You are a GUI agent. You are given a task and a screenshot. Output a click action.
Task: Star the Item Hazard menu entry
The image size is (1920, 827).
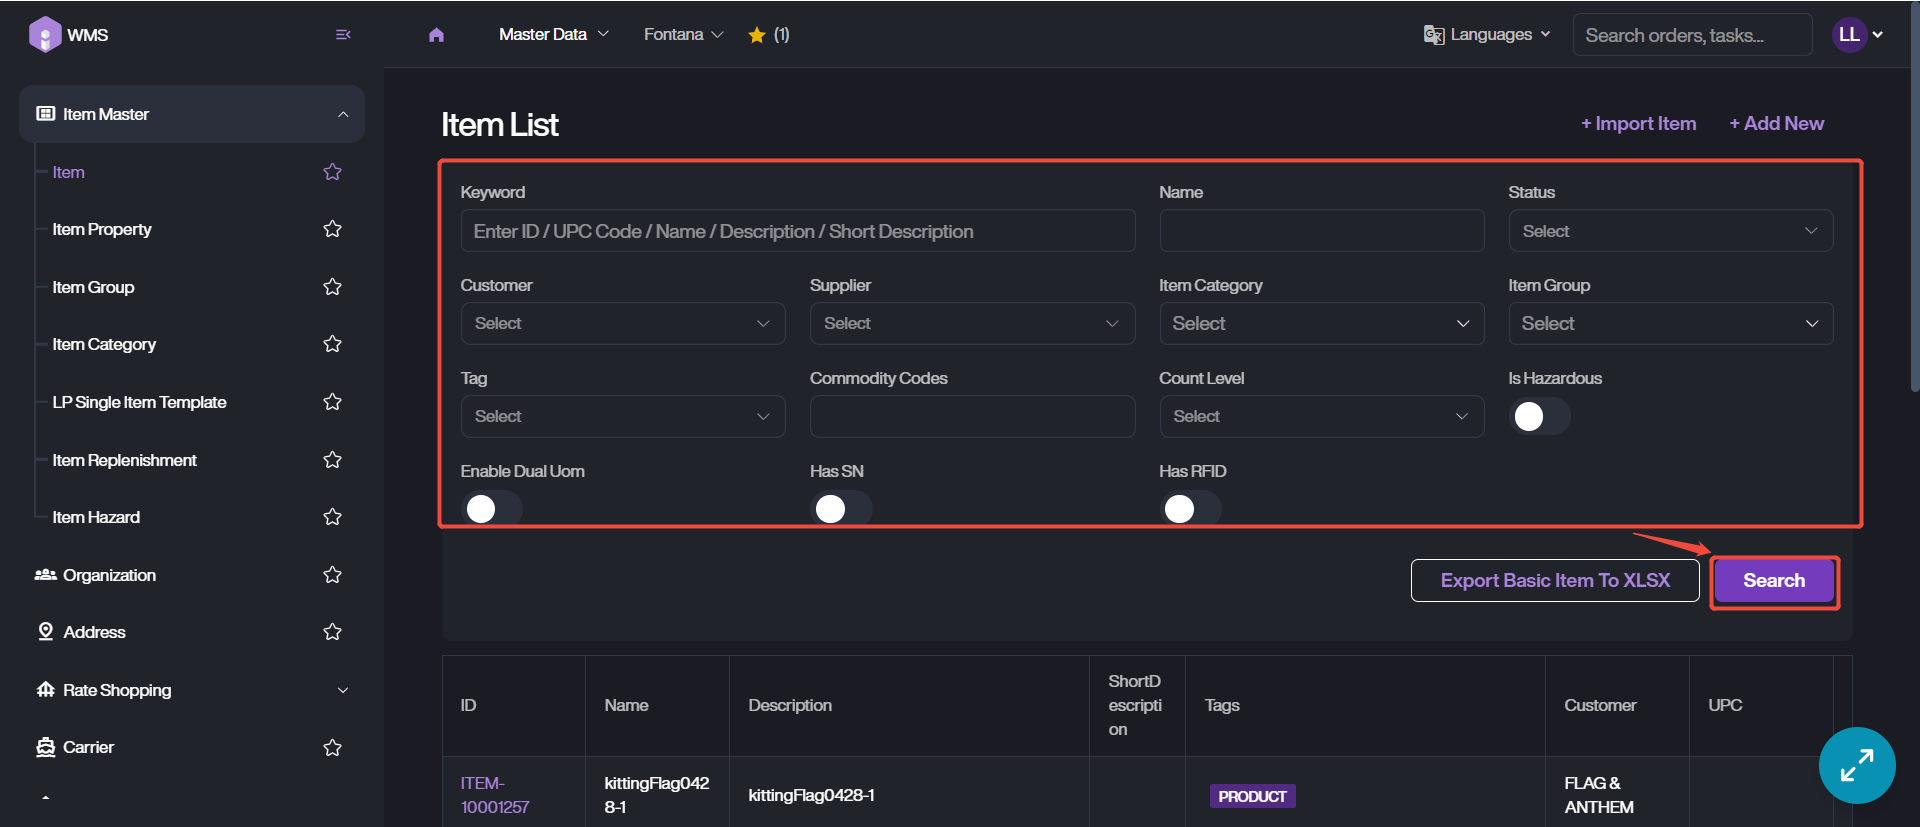333,517
